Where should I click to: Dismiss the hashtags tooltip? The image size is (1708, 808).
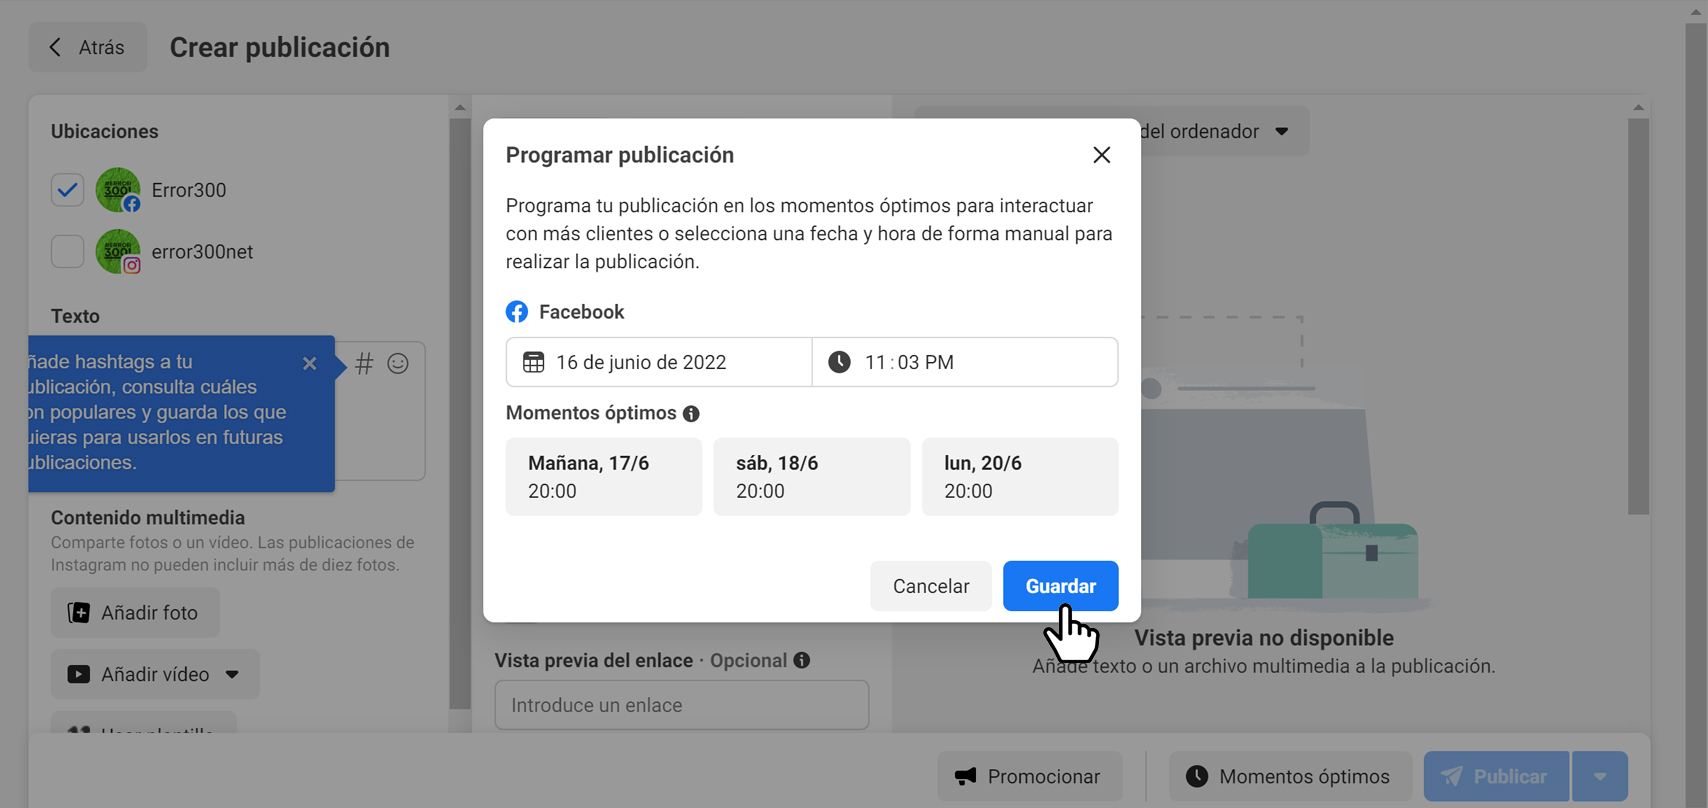tap(309, 364)
